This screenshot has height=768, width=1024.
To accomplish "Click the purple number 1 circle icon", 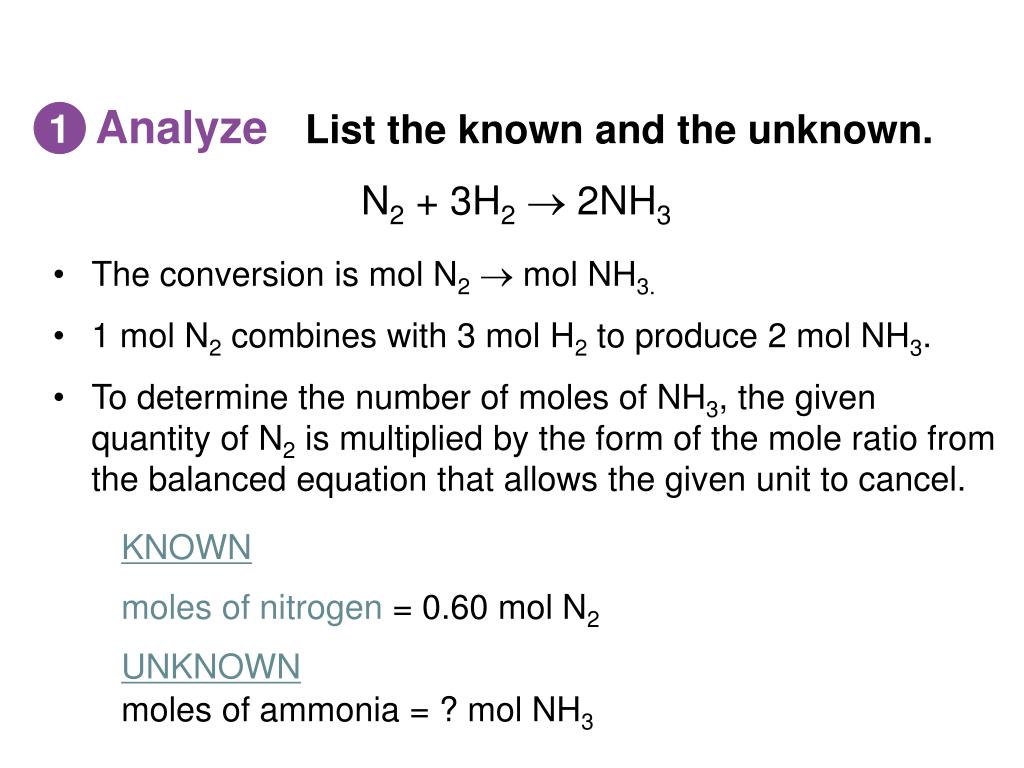I will tap(59, 128).
